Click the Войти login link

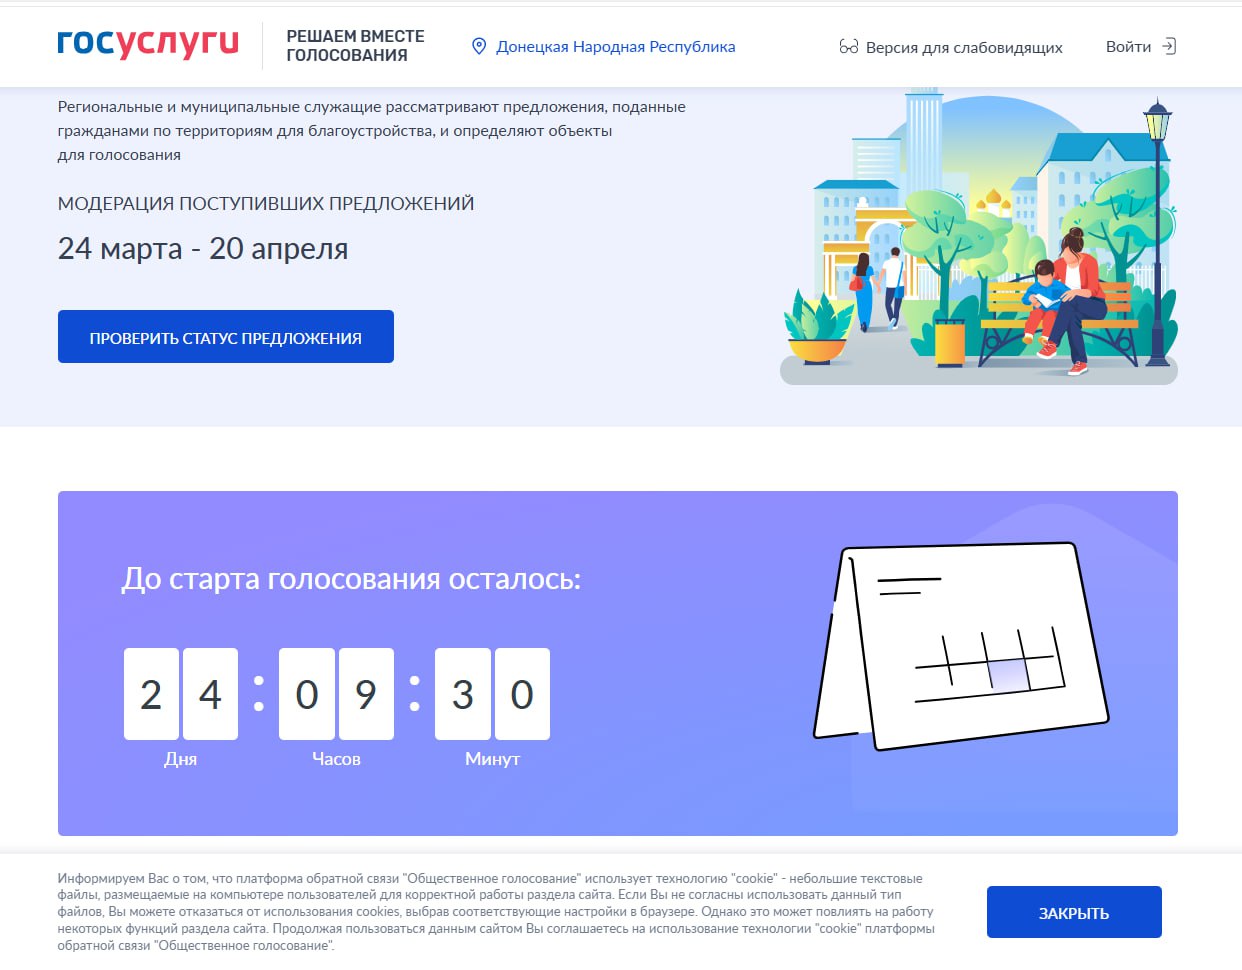coord(1128,46)
